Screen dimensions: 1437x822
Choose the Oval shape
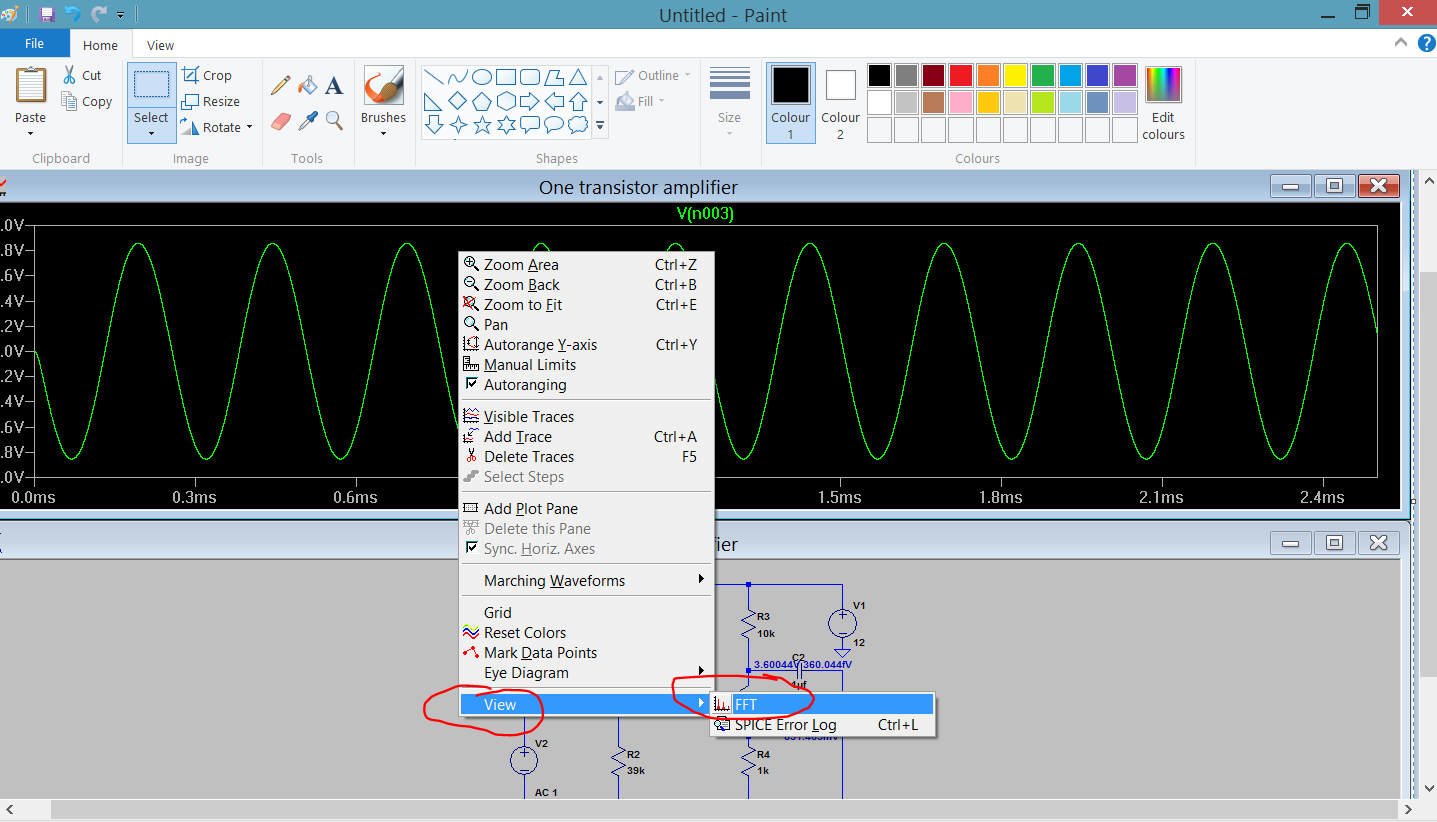click(x=482, y=77)
